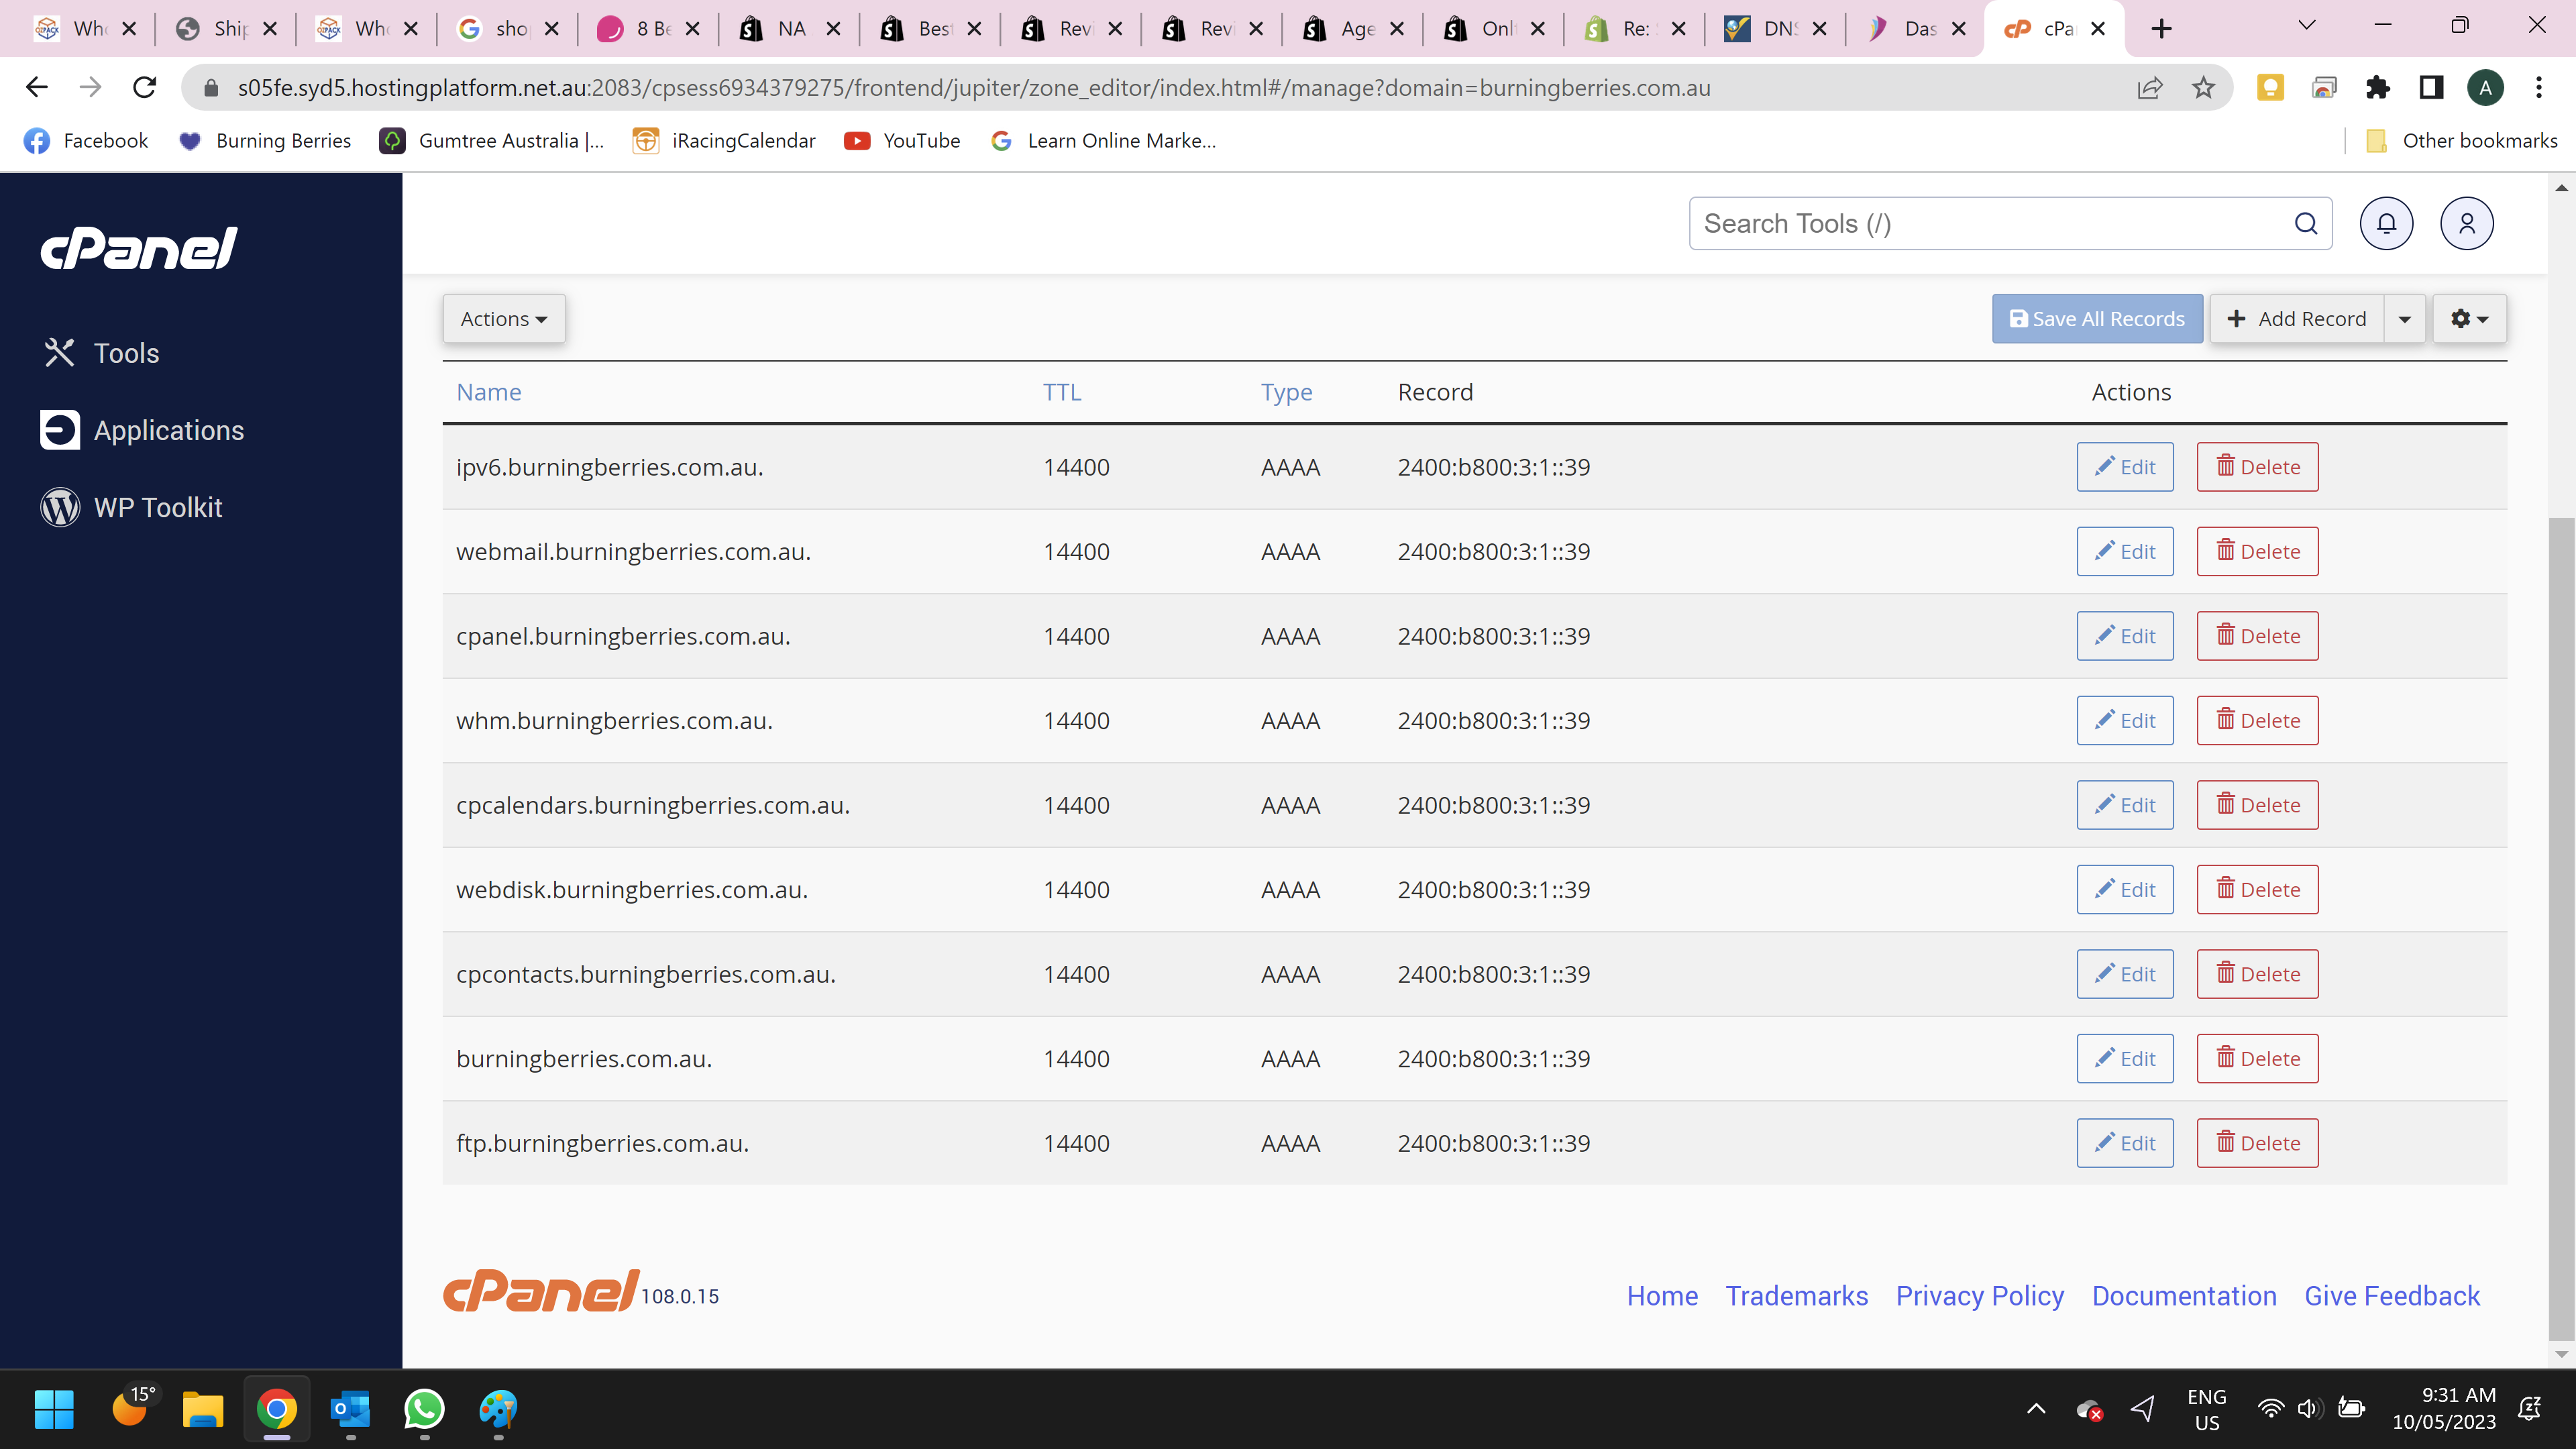Sort records by the TTL column
Viewport: 2576px width, 1449px height.
tap(1061, 392)
